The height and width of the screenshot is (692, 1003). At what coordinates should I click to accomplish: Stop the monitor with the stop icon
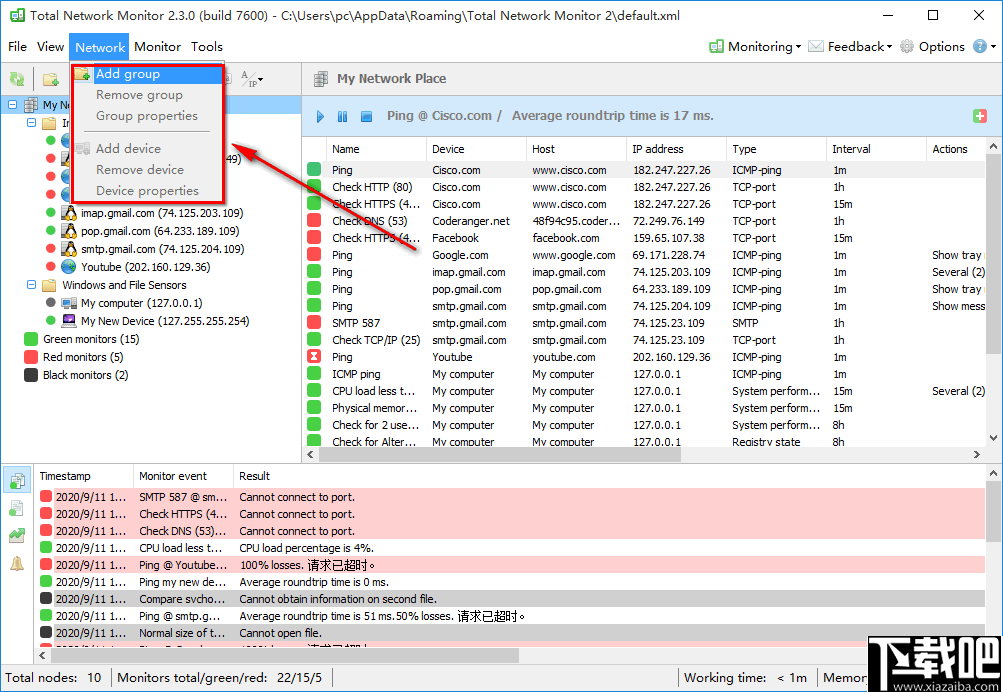click(366, 117)
